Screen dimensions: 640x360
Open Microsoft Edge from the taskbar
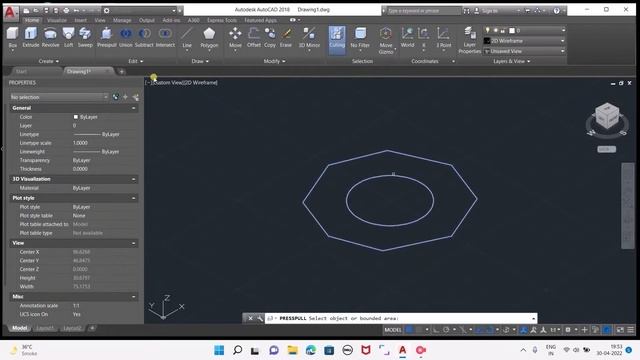pos(311,350)
